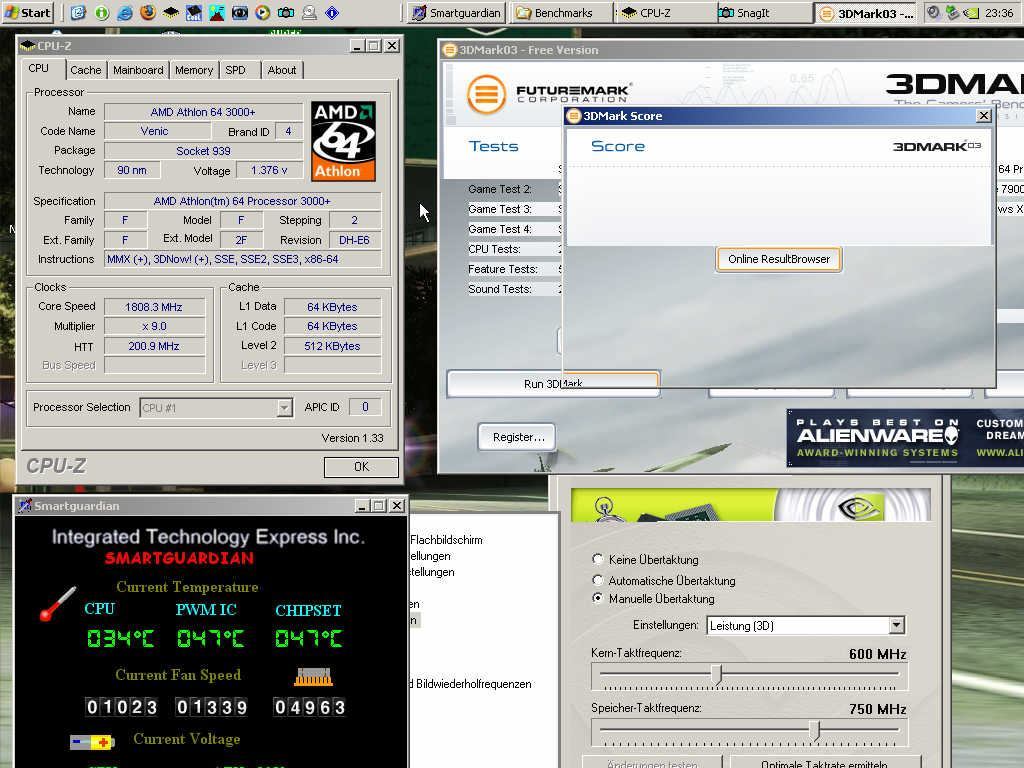Open the Memory tab in CPU-Z
The width and height of the screenshot is (1024, 768).
[194, 70]
